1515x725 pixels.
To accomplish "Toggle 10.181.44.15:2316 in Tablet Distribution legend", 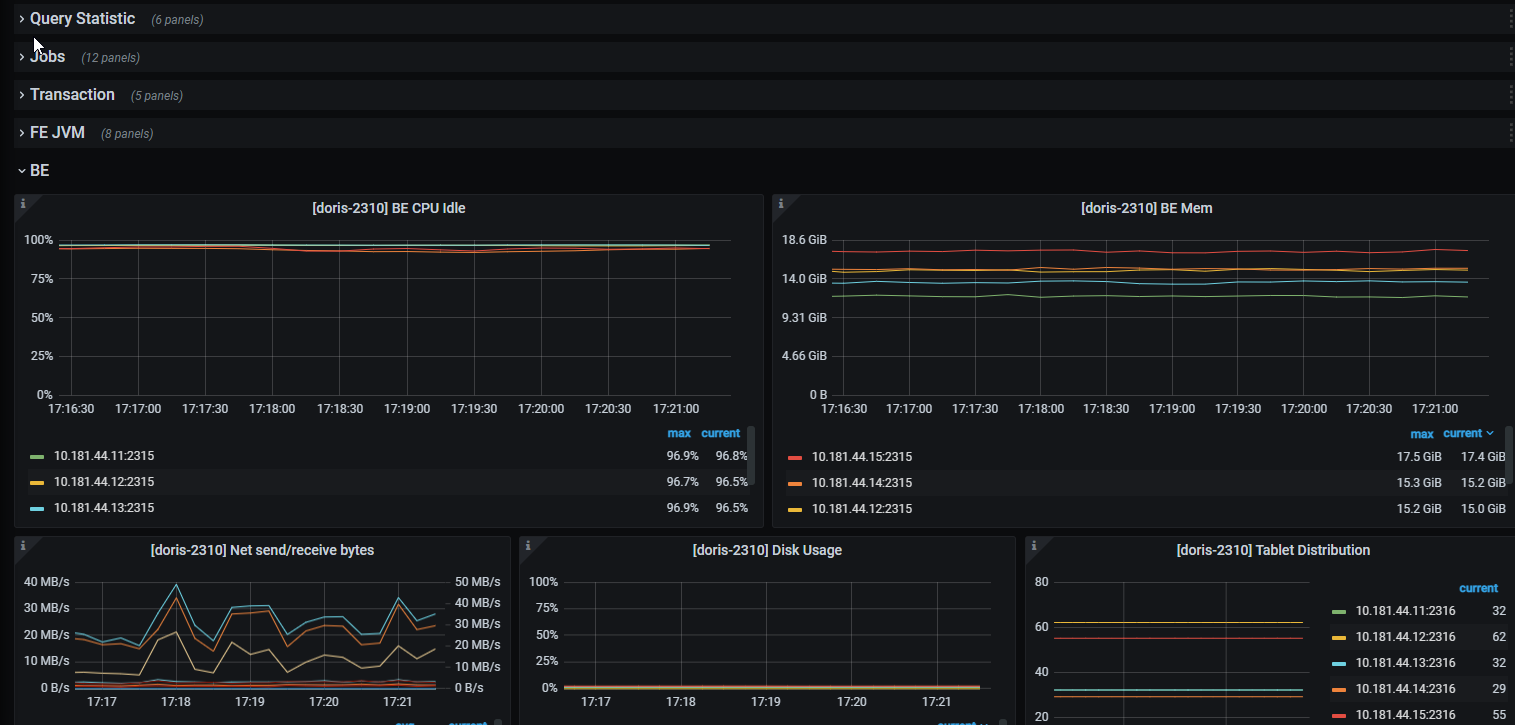I will [x=1405, y=715].
